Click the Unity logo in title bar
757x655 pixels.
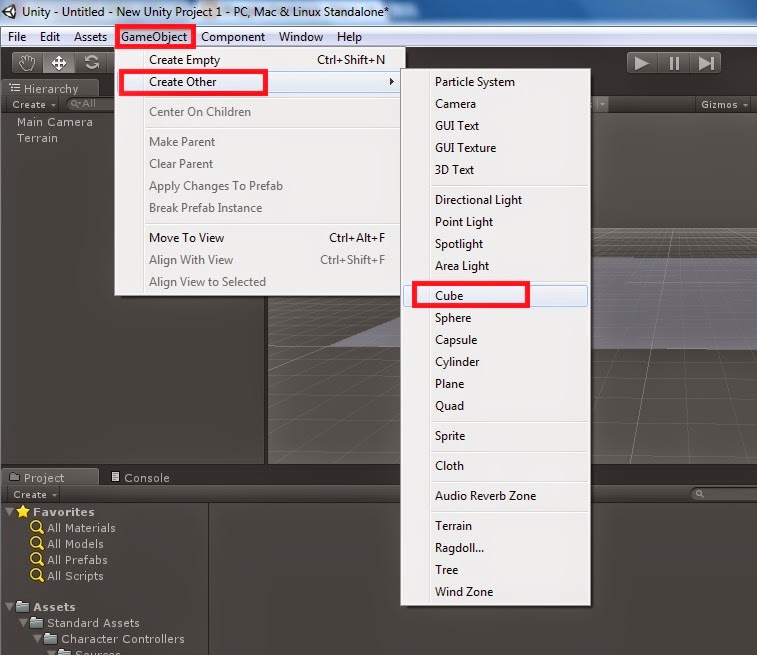10,11
